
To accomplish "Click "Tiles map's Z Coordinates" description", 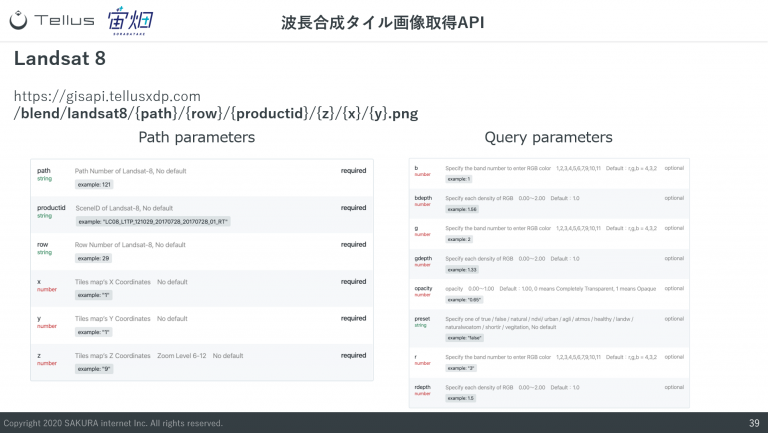I will coord(113,356).
